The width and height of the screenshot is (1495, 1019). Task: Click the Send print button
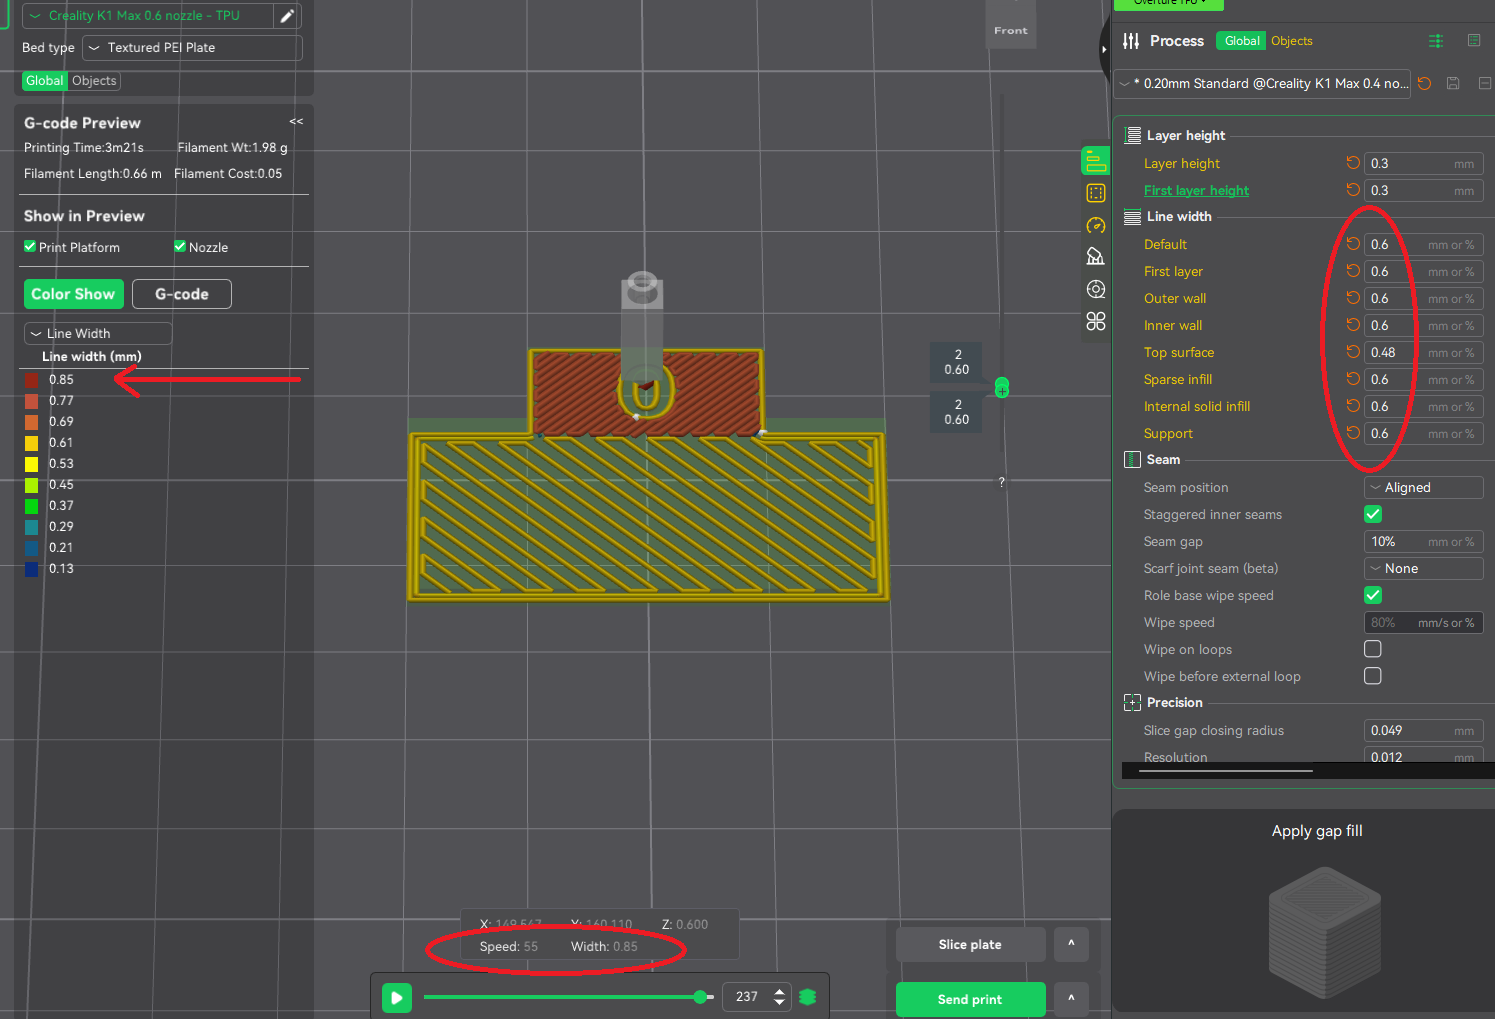[x=969, y=999]
